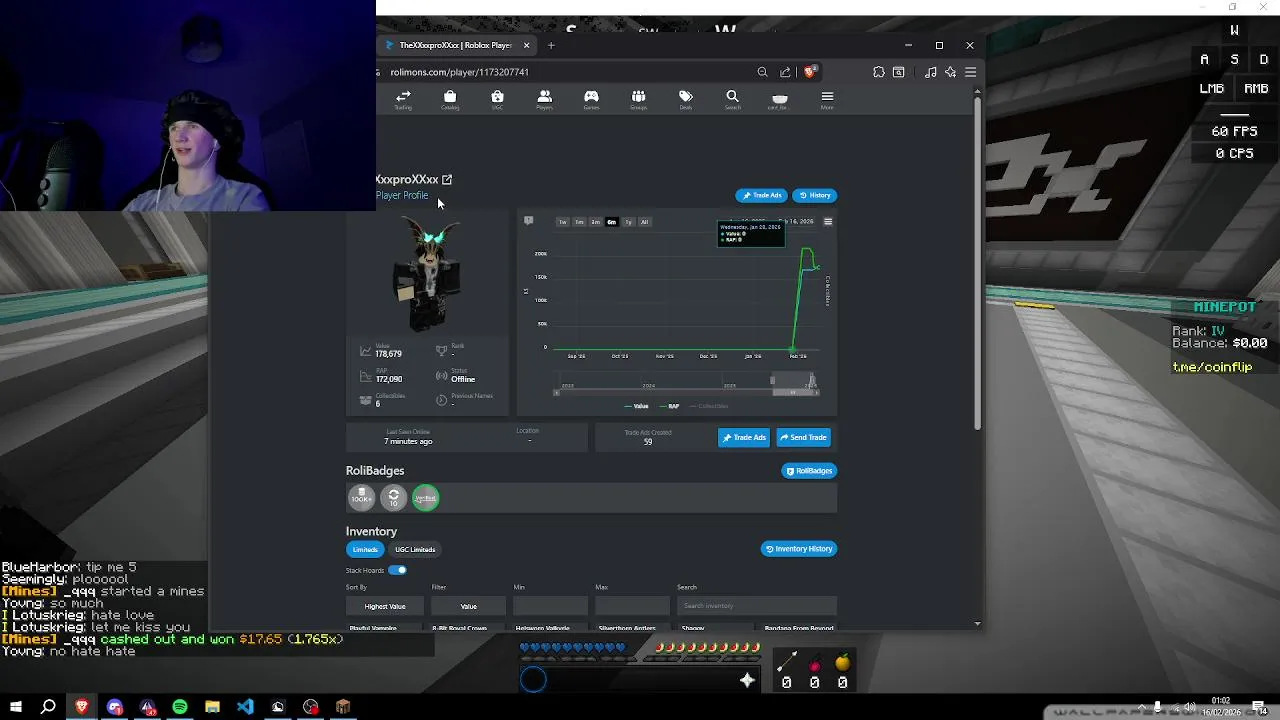Switch to the UGC Limiteds inventory tab
This screenshot has height=720, width=1280.
pyautogui.click(x=415, y=549)
